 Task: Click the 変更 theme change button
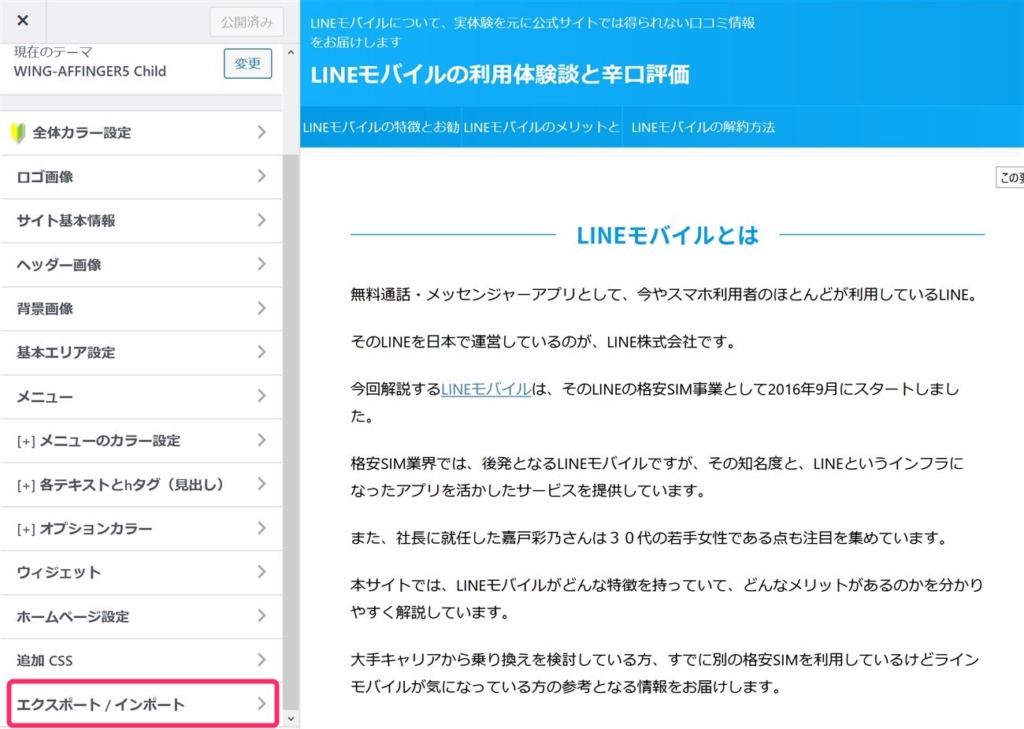(x=248, y=63)
